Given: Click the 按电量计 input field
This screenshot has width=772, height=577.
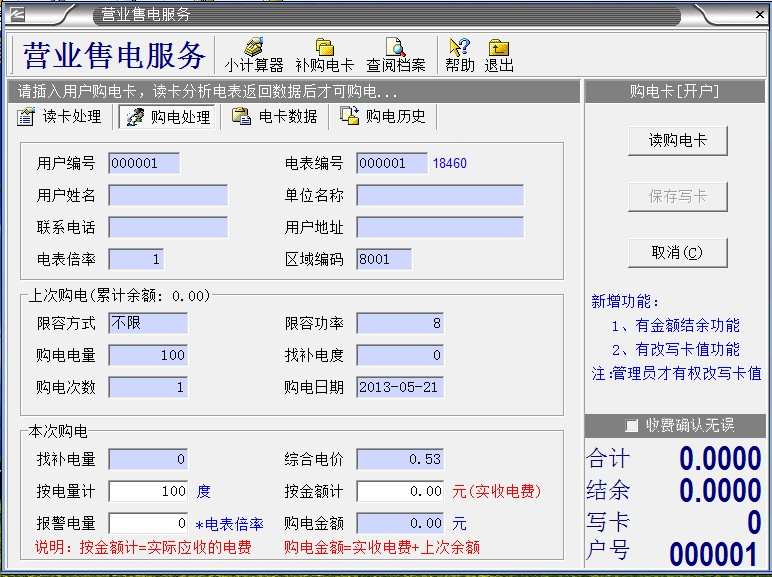Looking at the screenshot, I should pos(148,491).
